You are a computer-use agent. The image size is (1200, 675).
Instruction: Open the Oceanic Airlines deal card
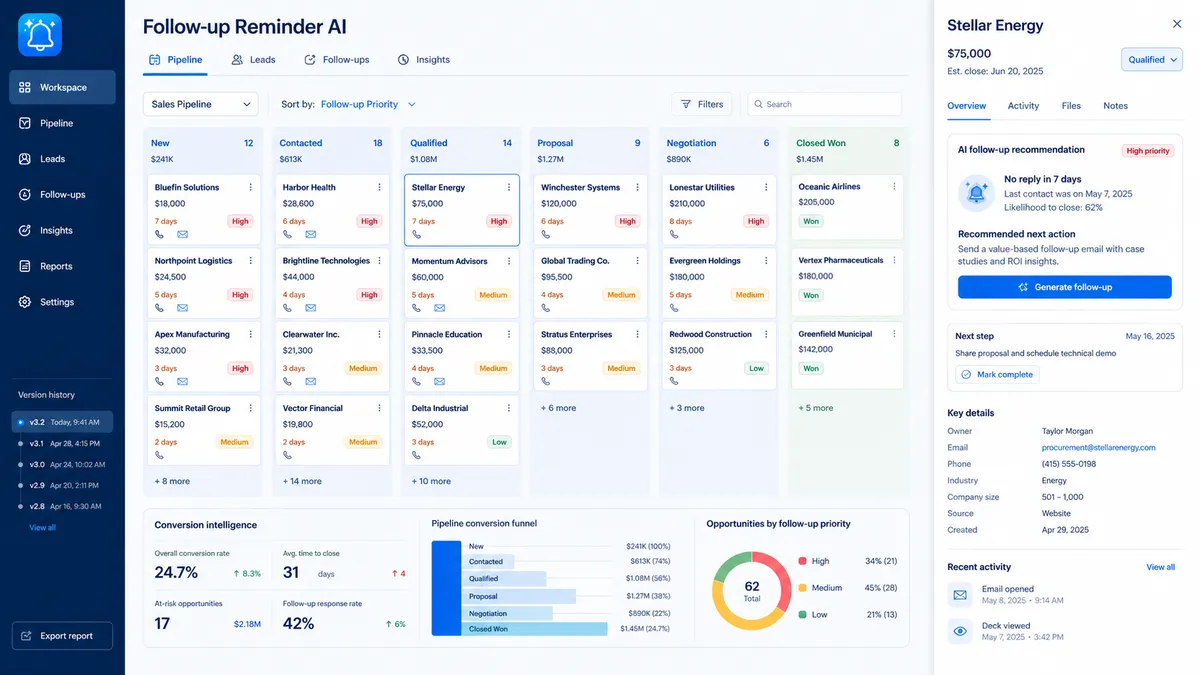coord(847,207)
